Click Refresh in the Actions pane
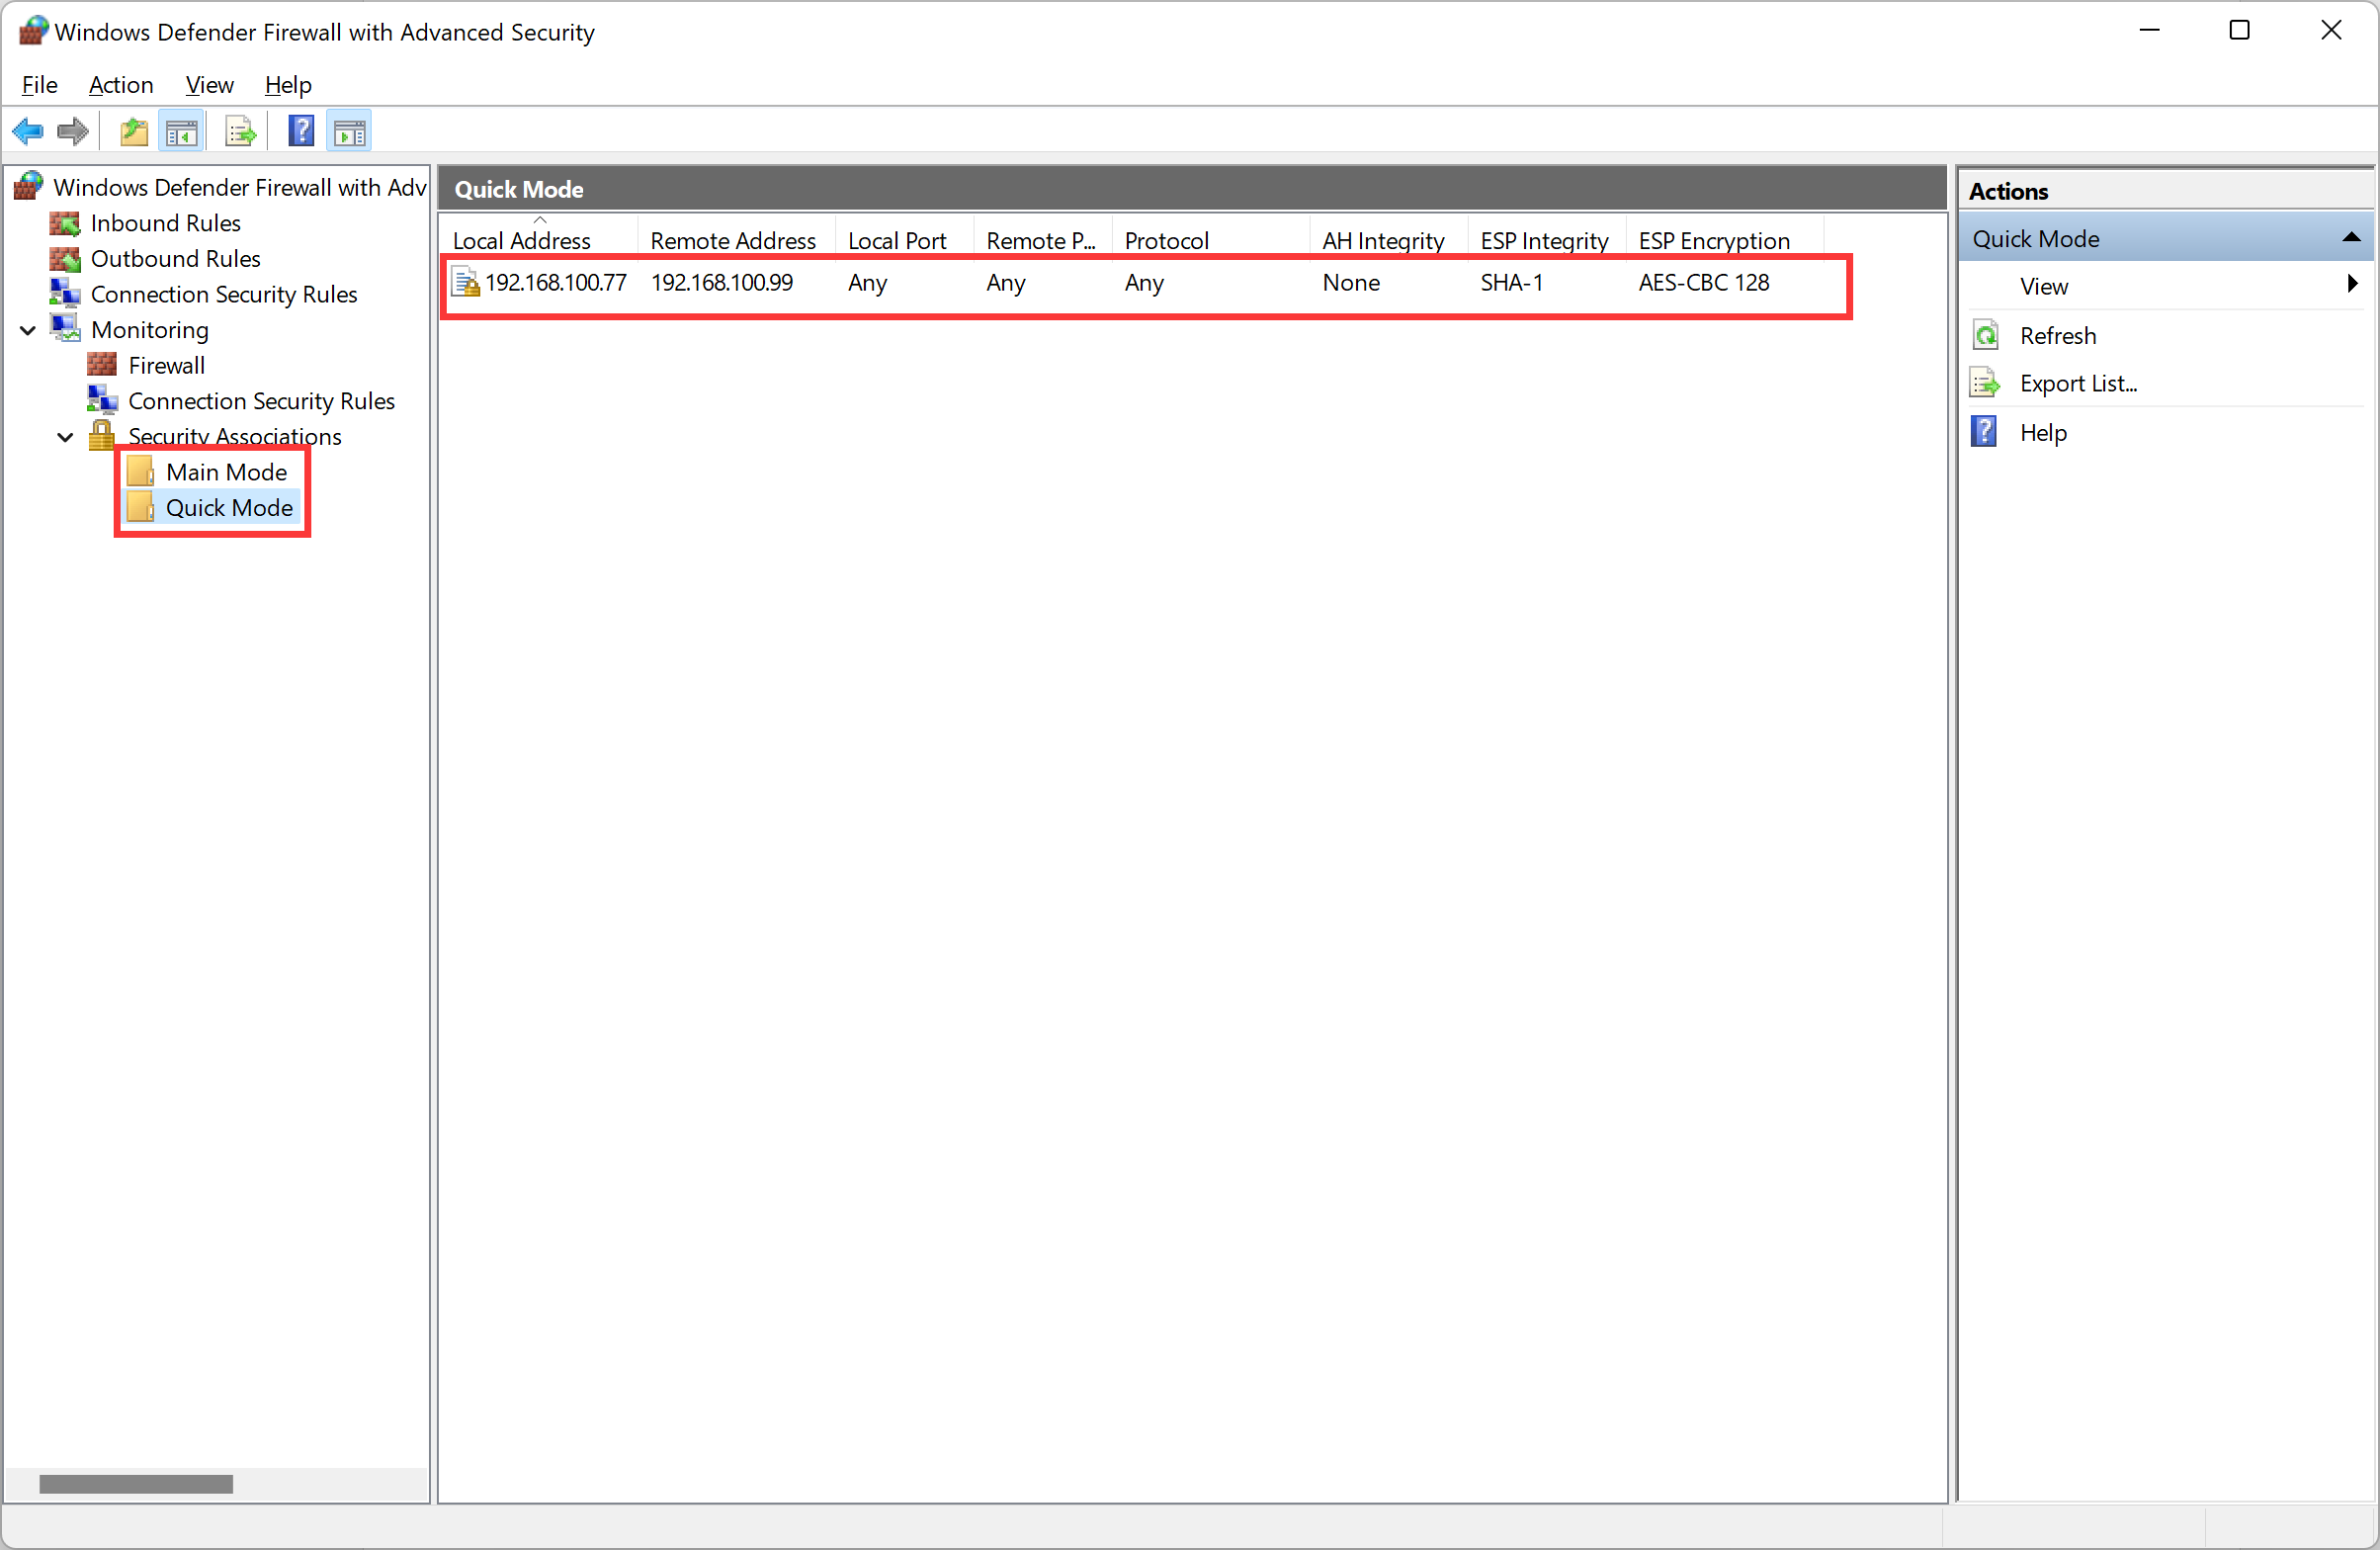2380x1550 pixels. pos(2057,335)
